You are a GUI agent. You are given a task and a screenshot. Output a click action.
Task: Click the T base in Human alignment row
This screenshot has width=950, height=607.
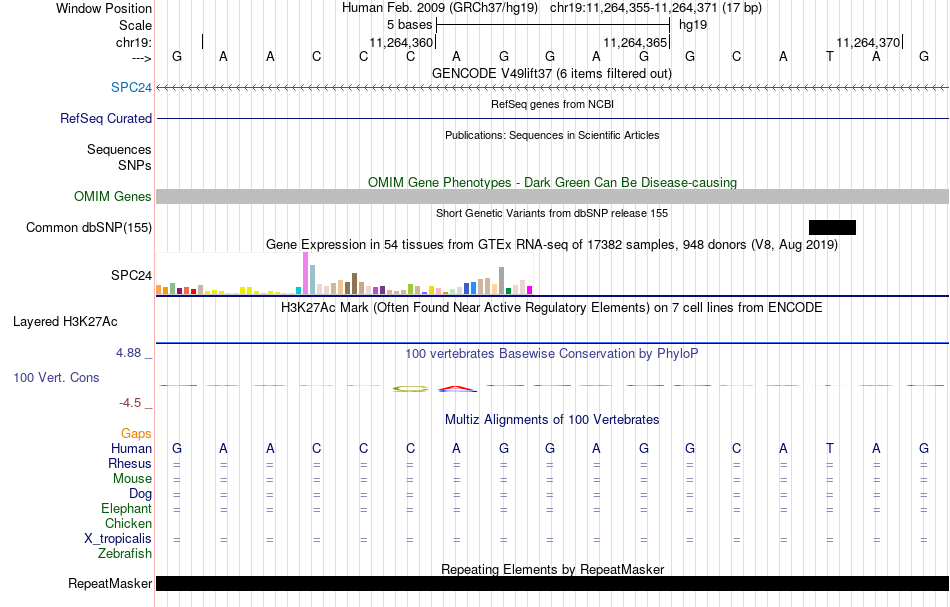tap(829, 448)
